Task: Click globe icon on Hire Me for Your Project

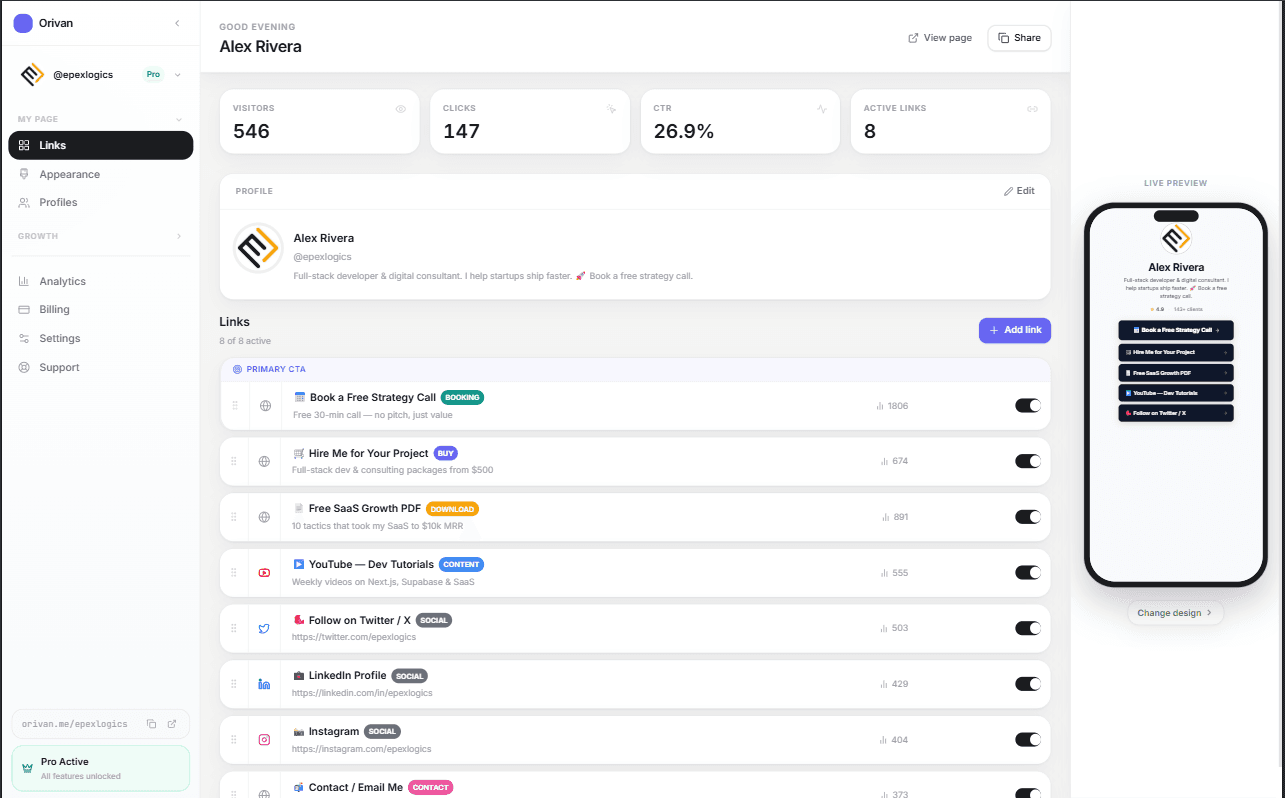Action: click(264, 461)
